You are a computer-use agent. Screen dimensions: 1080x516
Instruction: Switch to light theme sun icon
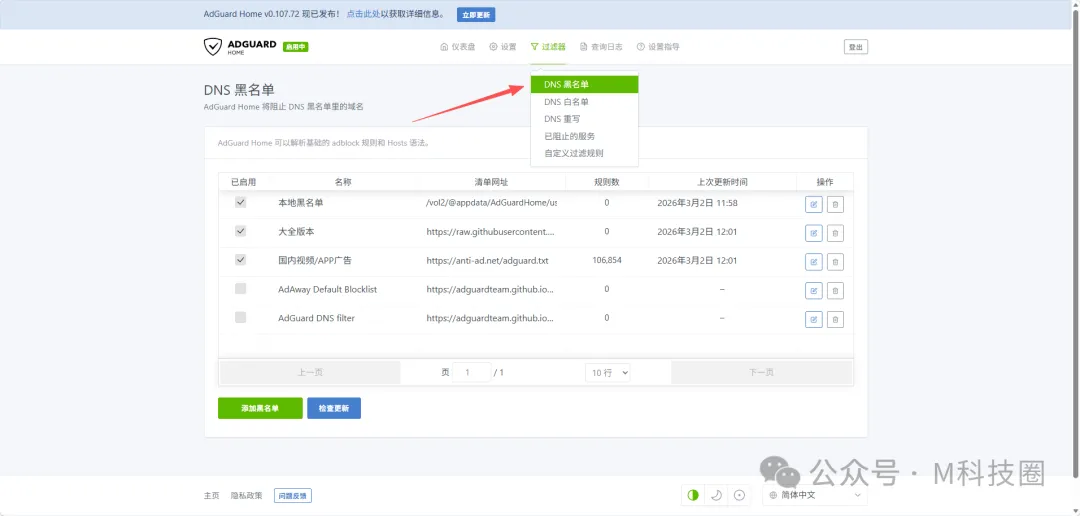739,495
